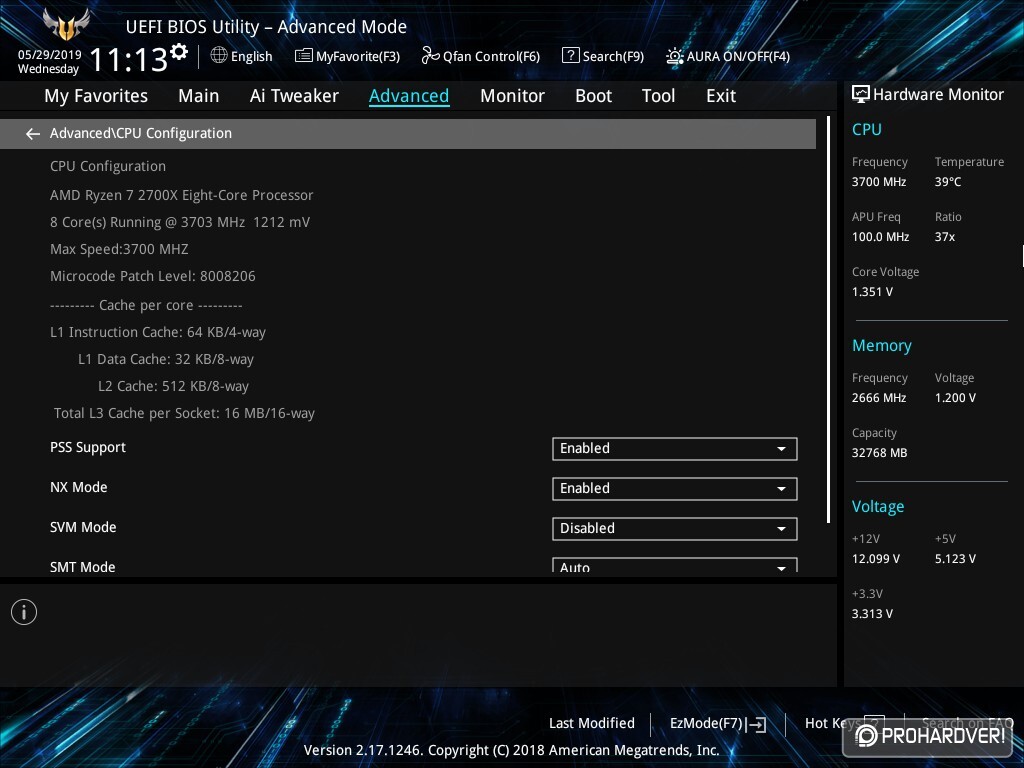Click the 11:13 clock display
Screen dimensions: 1024x768
tap(129, 60)
